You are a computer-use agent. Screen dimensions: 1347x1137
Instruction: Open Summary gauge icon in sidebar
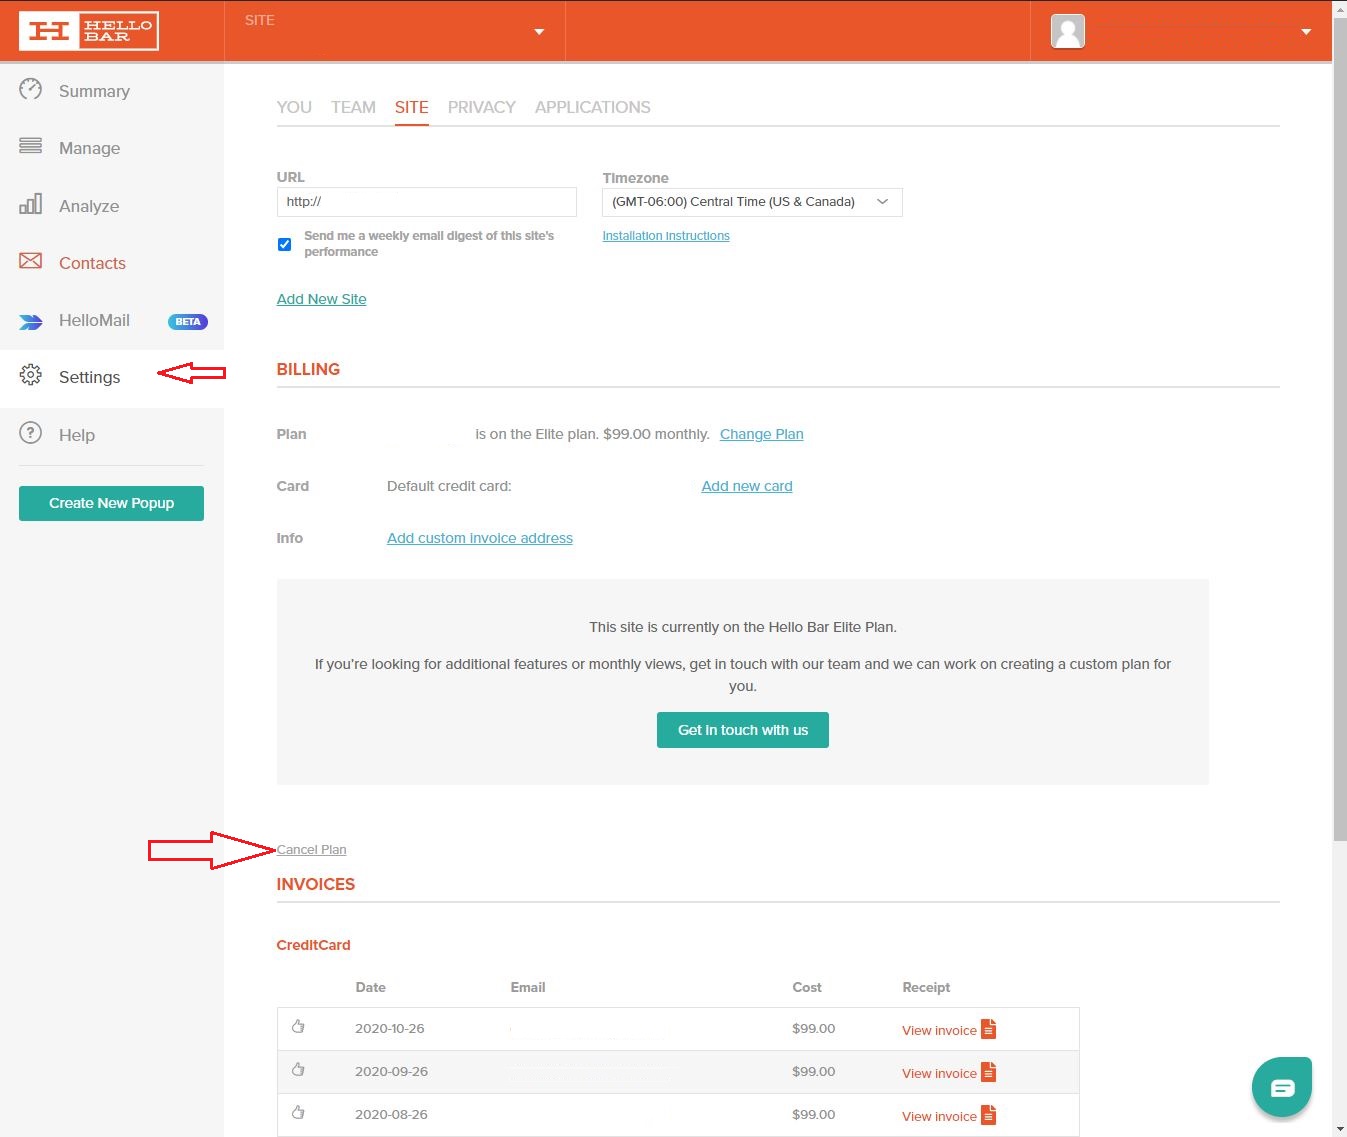click(31, 89)
